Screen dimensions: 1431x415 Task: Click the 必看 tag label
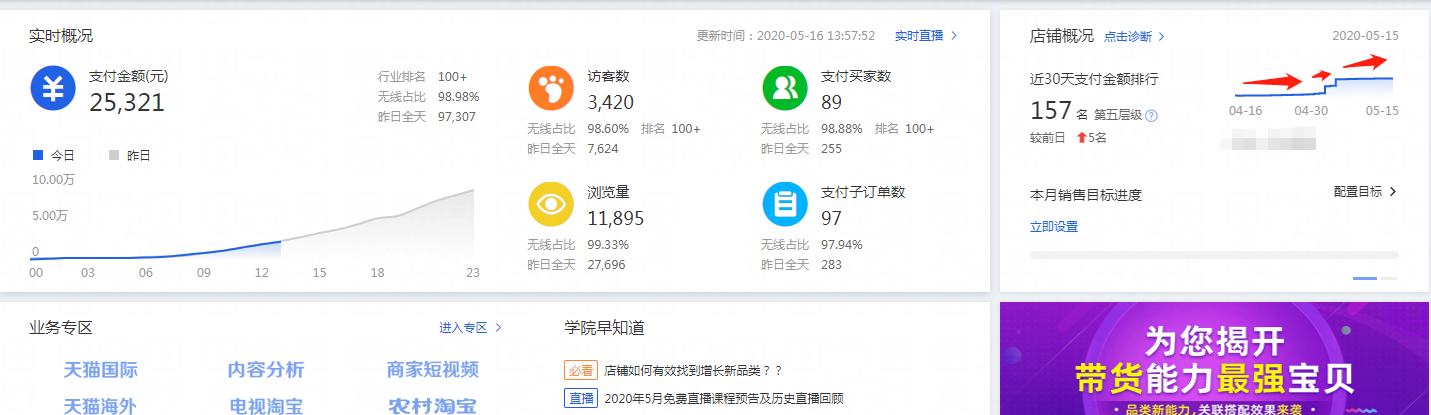(580, 370)
